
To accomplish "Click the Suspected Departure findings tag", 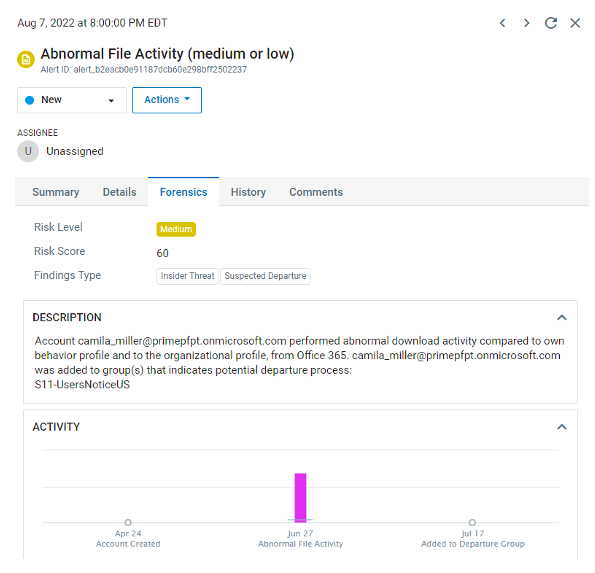I will coord(265,276).
